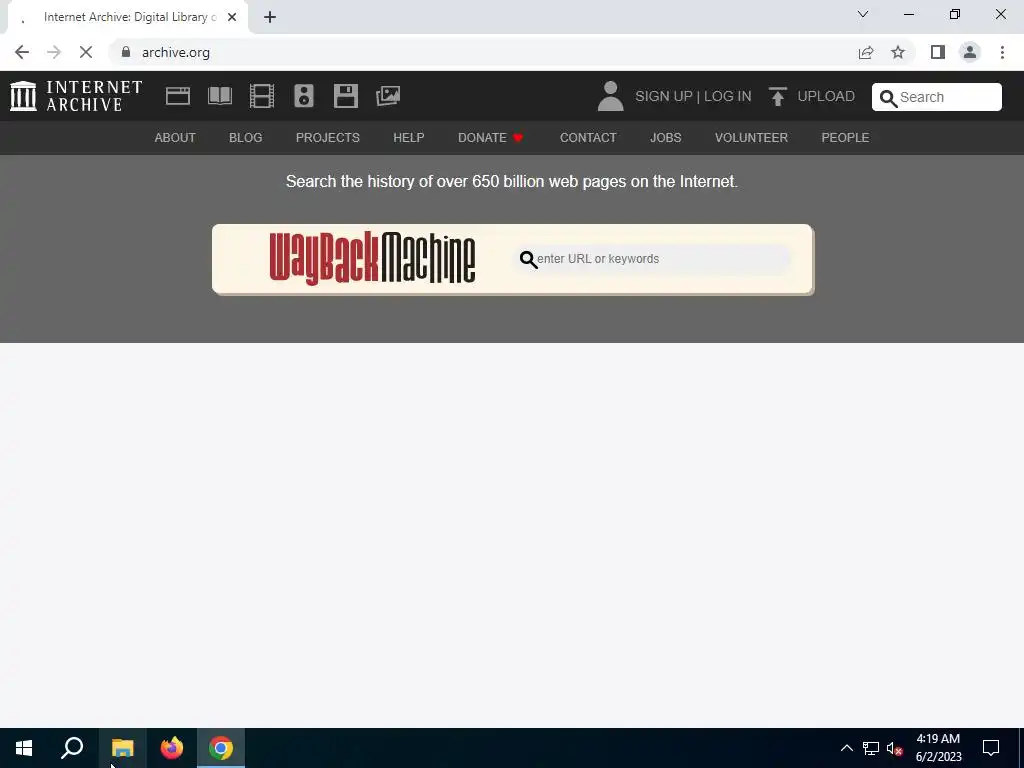Open the CONTACT page
The image size is (1024, 768).
(588, 138)
